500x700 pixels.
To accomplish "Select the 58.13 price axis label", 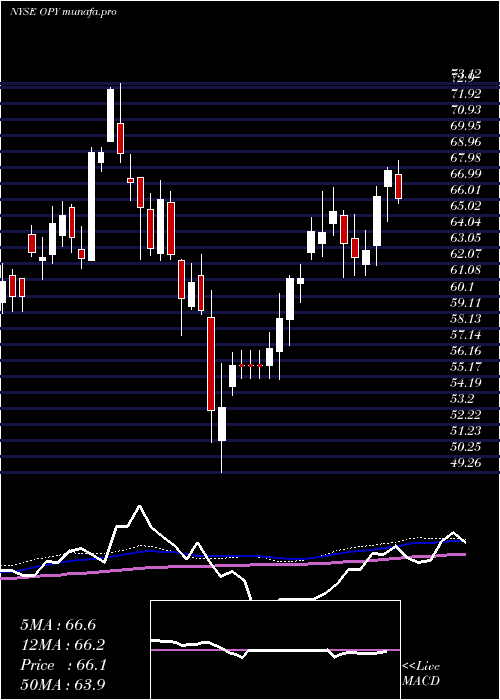I will [x=466, y=319].
